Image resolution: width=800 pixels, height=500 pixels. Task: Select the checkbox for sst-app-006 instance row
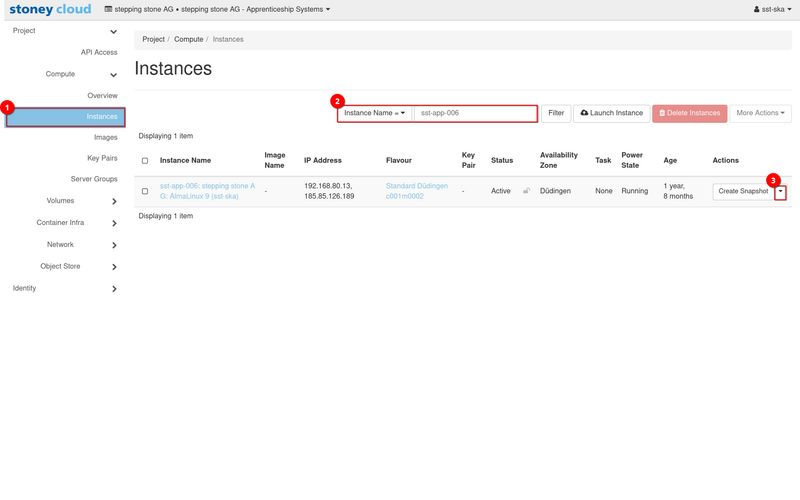[145, 191]
